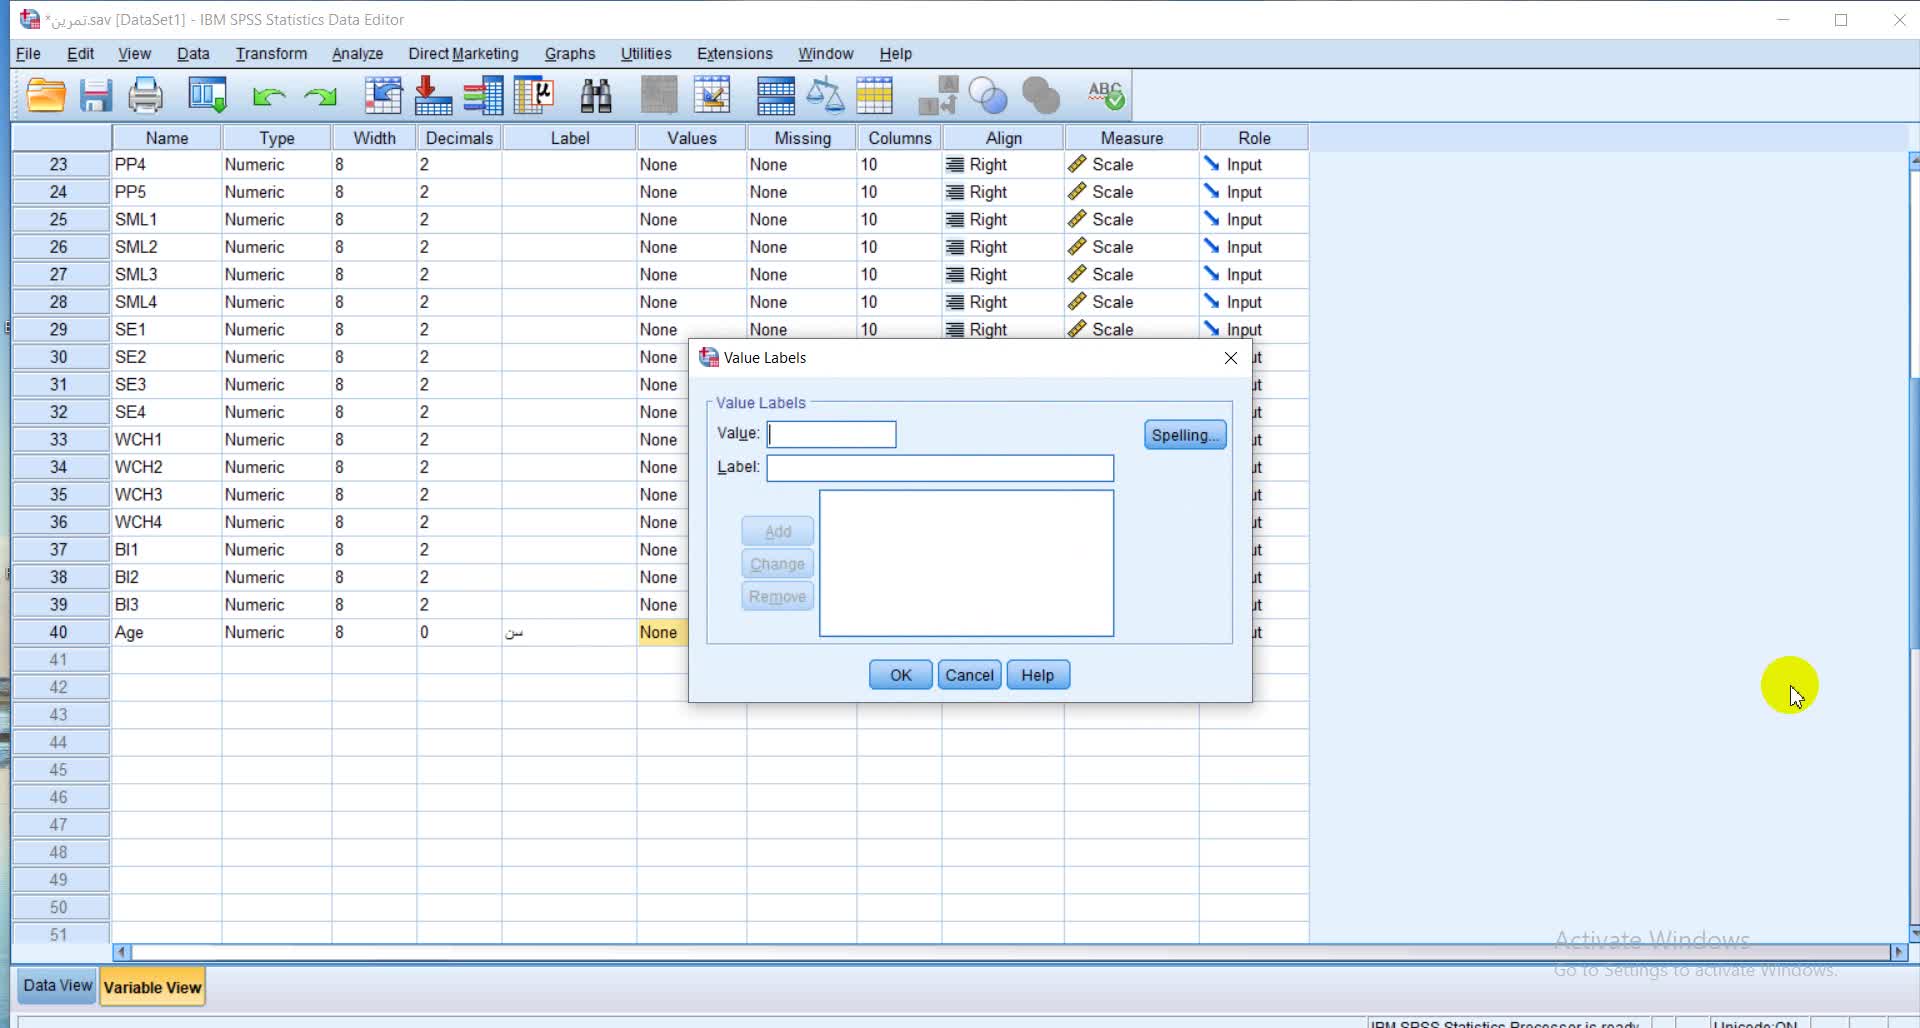The height and width of the screenshot is (1028, 1920).
Task: Click the Redo green arrow icon
Action: (320, 97)
